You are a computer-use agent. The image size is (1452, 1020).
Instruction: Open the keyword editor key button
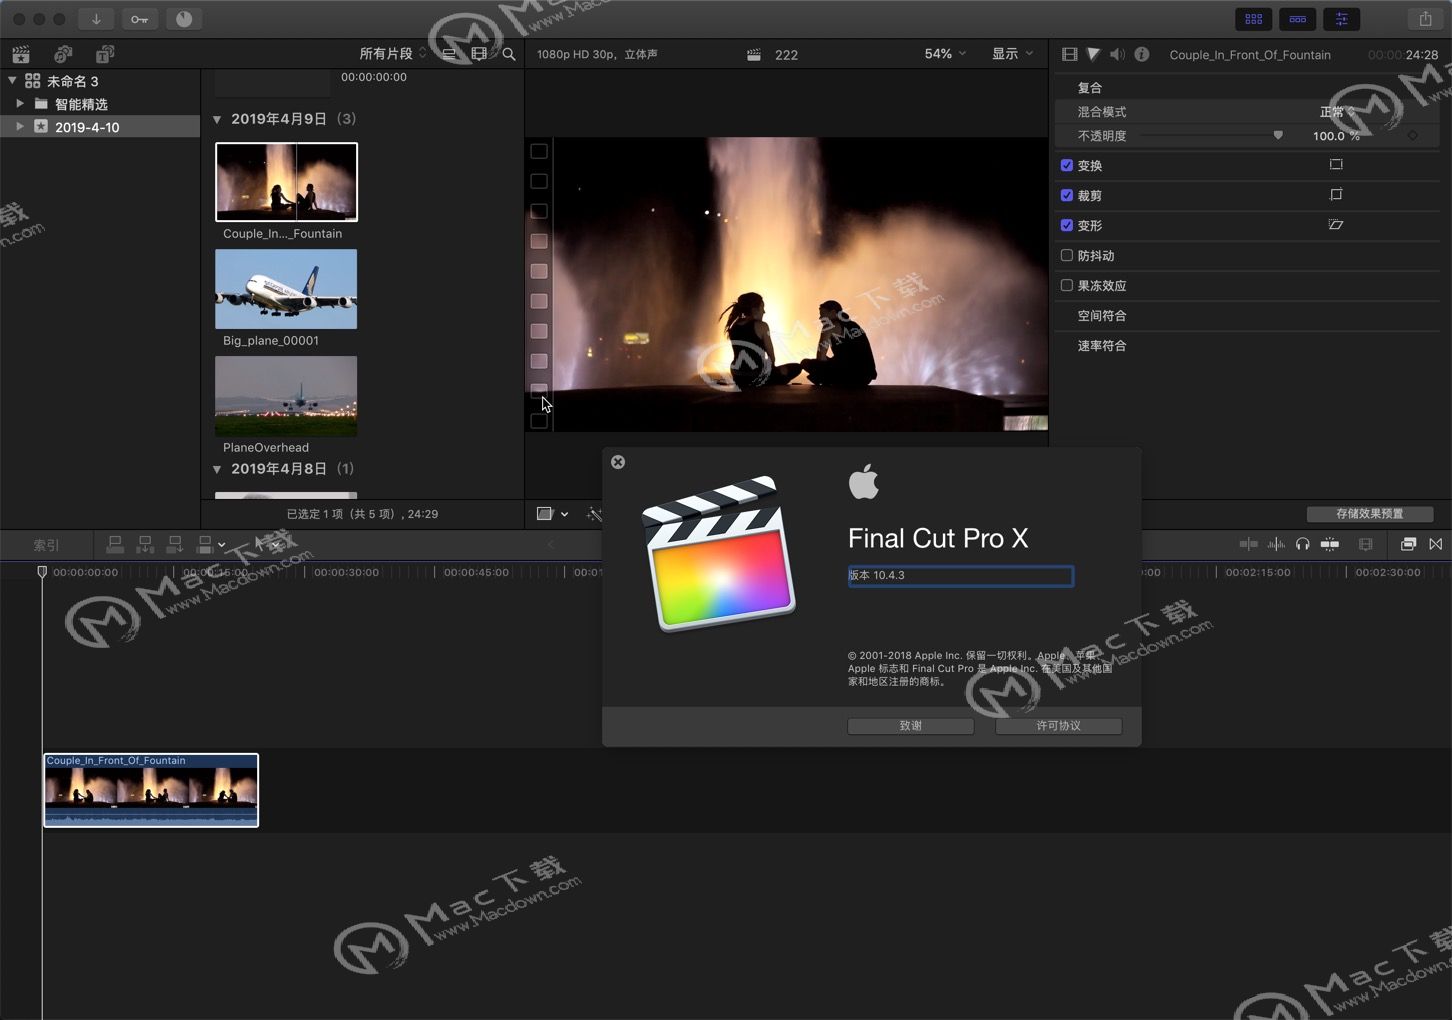click(x=139, y=19)
